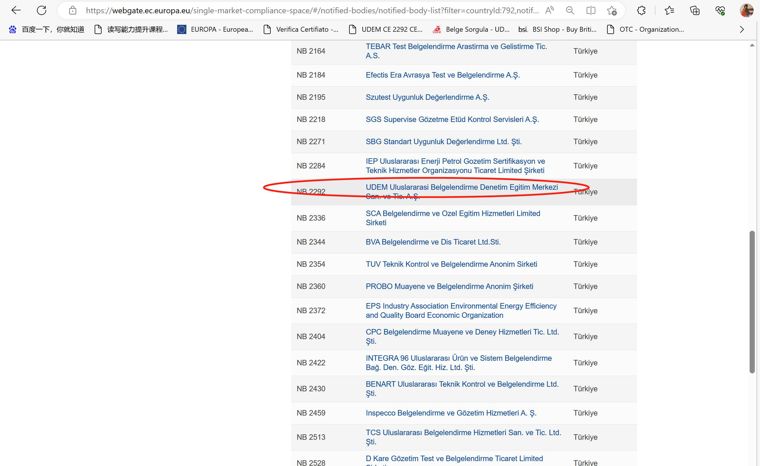Click the address bar URL field
Image resolution: width=760 pixels, height=466 pixels.
point(311,10)
